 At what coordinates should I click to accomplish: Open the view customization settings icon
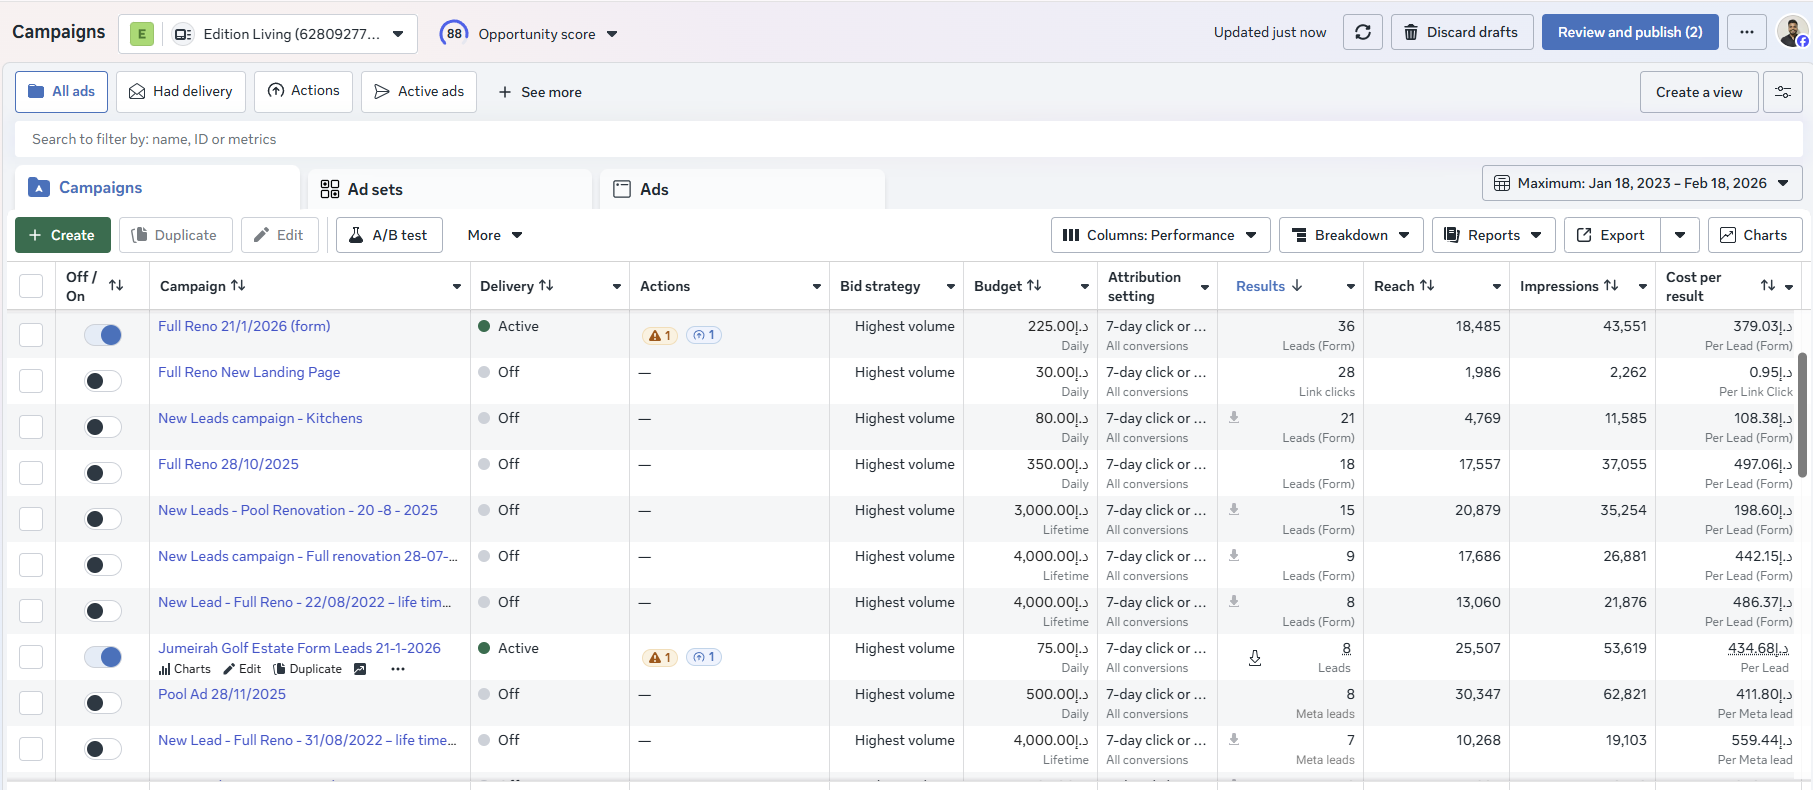tap(1783, 92)
